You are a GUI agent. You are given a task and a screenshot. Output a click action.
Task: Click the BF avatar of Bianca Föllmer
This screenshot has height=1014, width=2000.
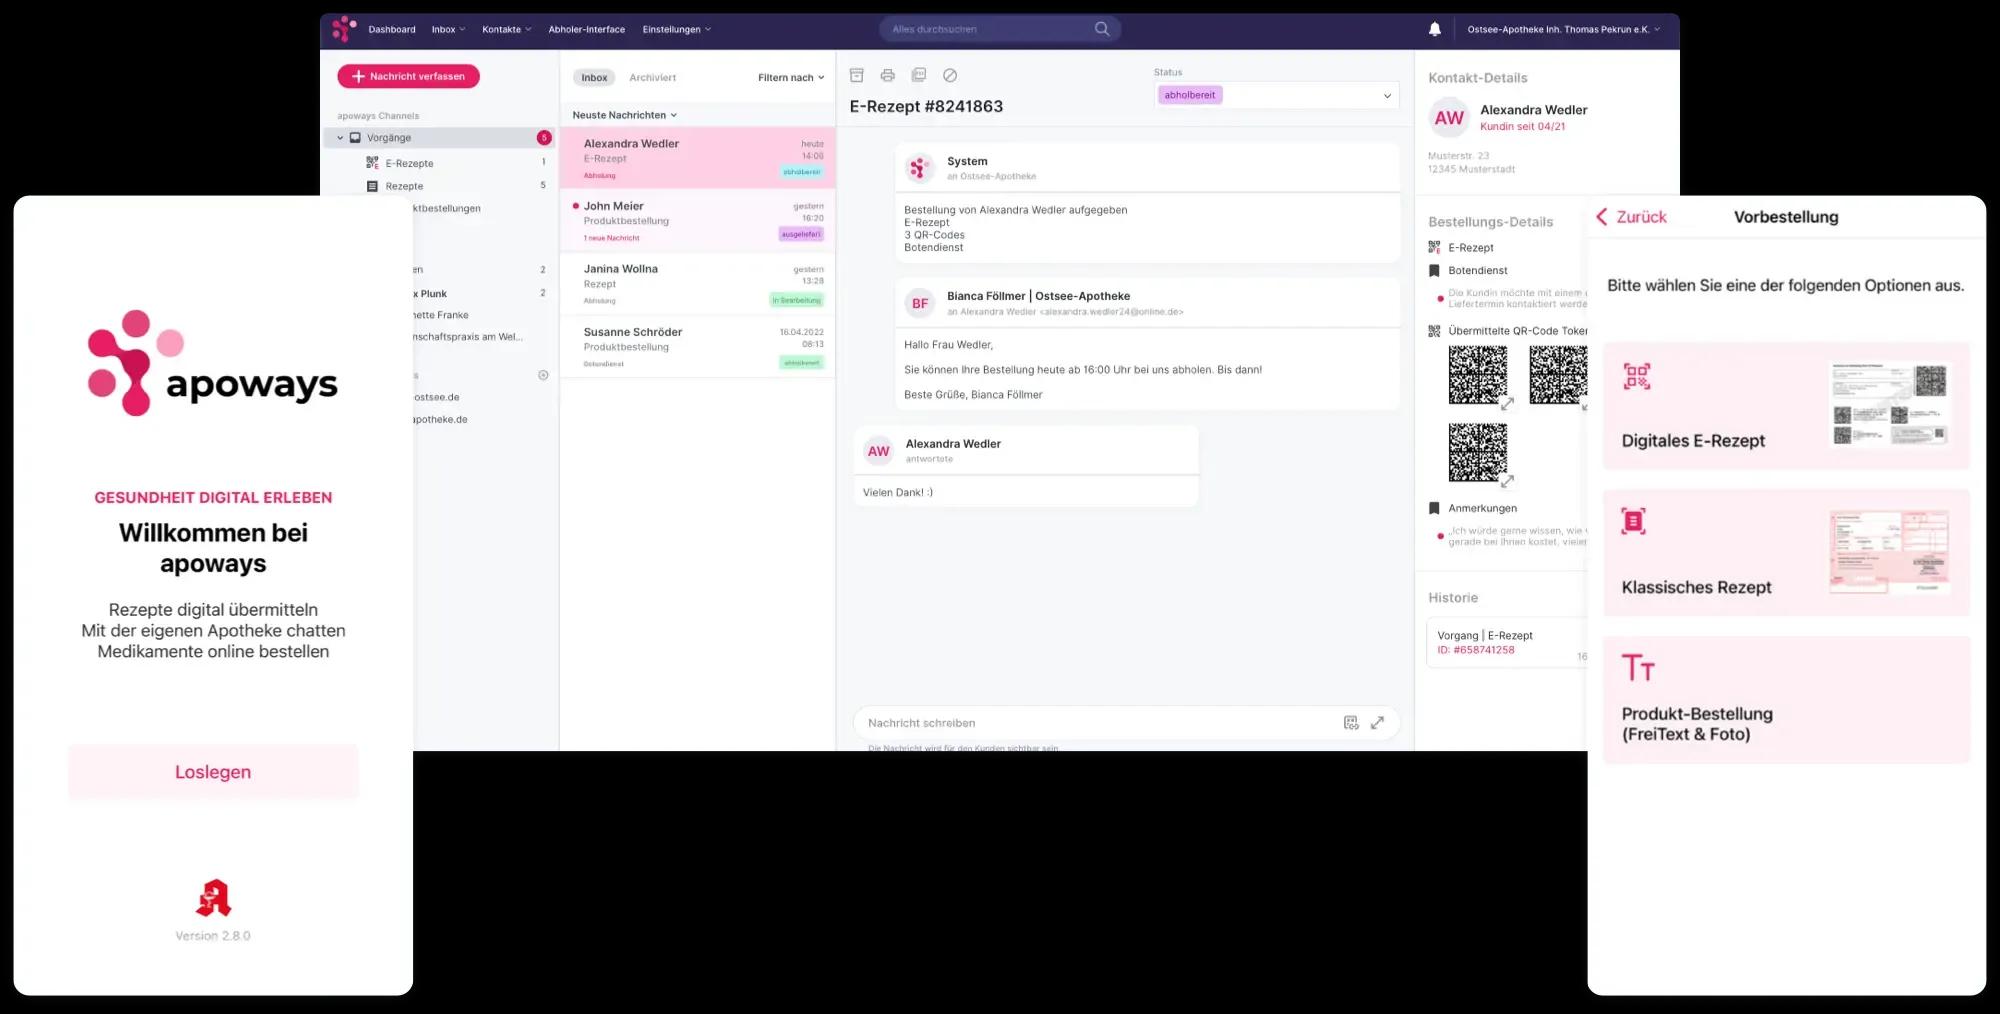[920, 303]
